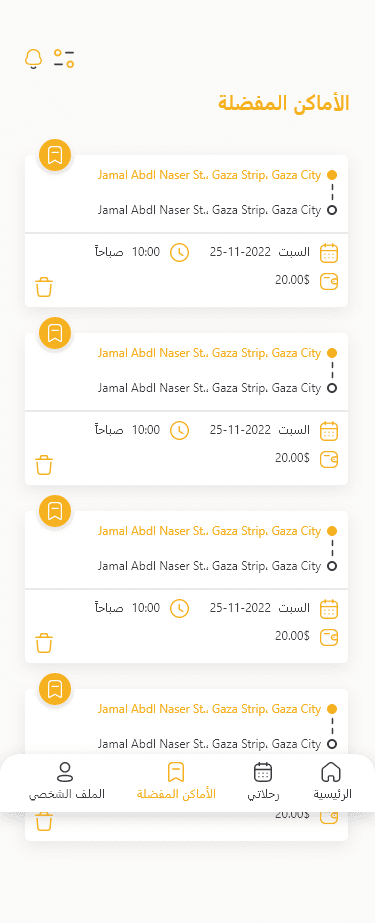Open notifications with the bell icon
The image size is (375, 923).
tap(34, 59)
